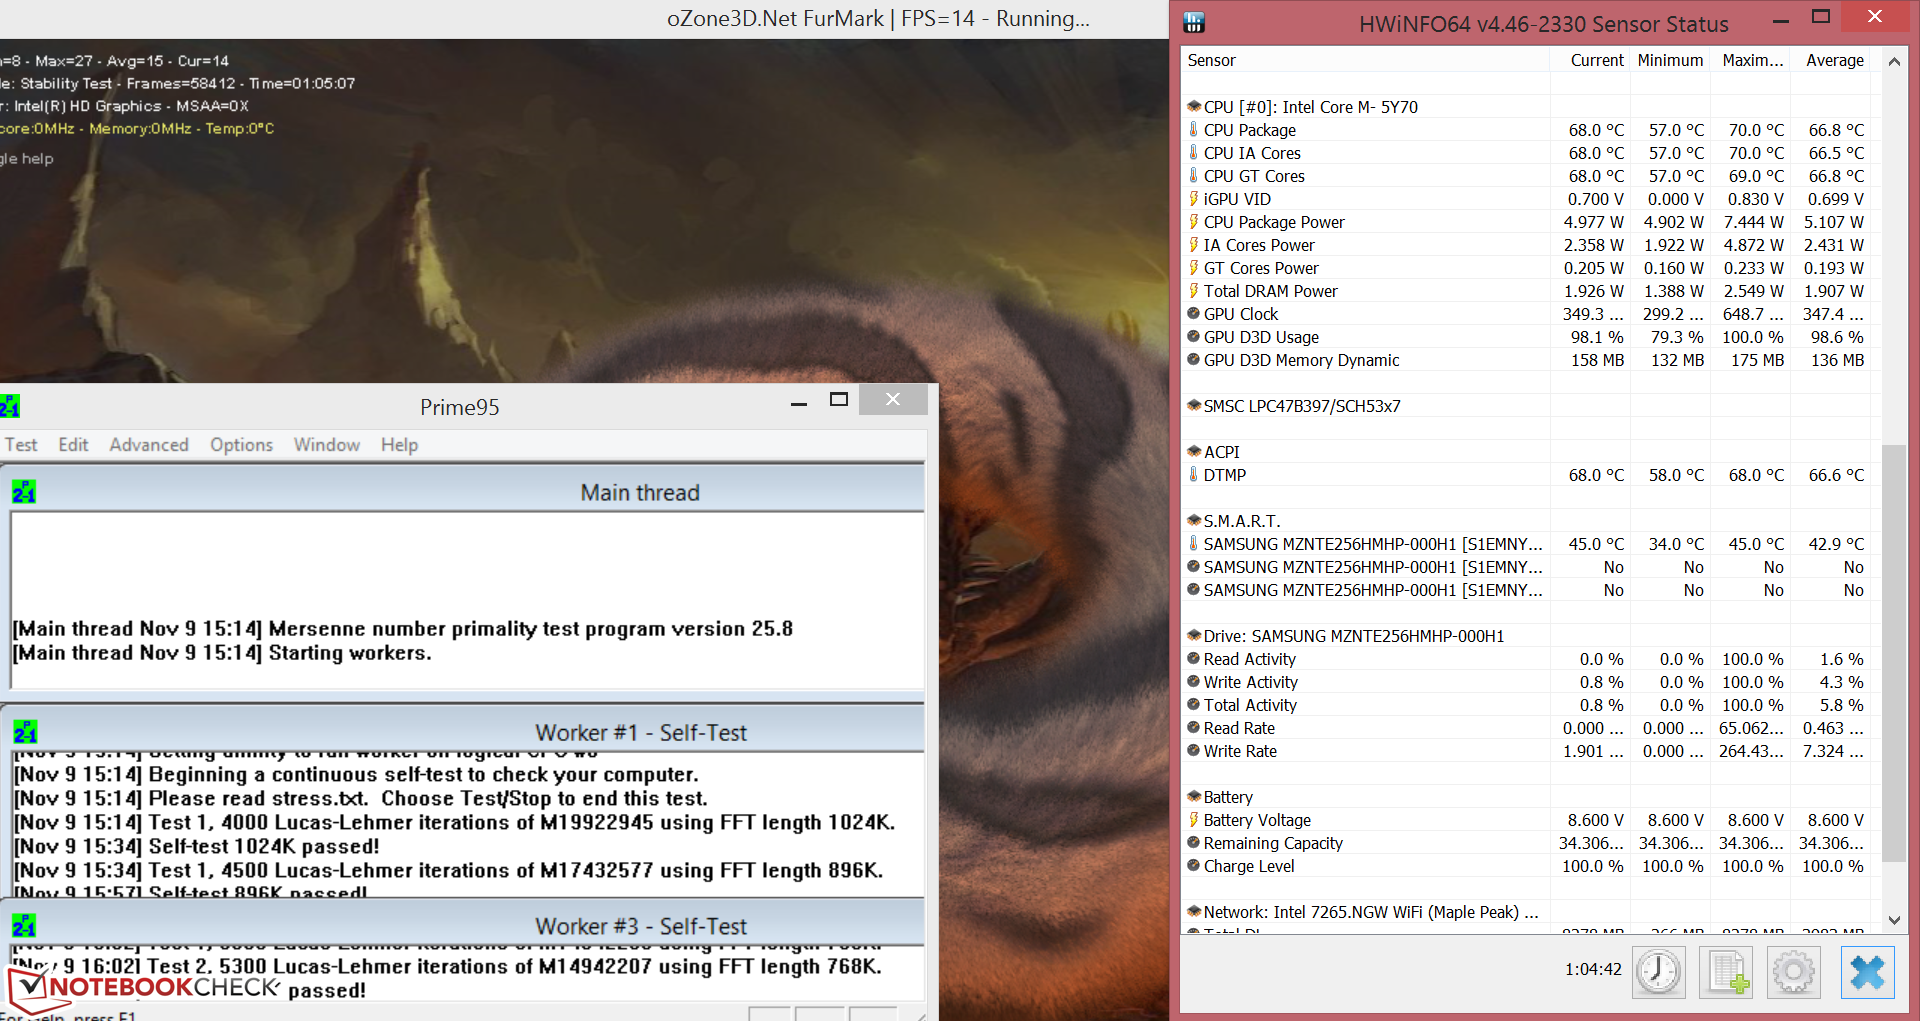
Task: Minimize the HWiNFO64 Sensor Status window
Action: (1781, 21)
